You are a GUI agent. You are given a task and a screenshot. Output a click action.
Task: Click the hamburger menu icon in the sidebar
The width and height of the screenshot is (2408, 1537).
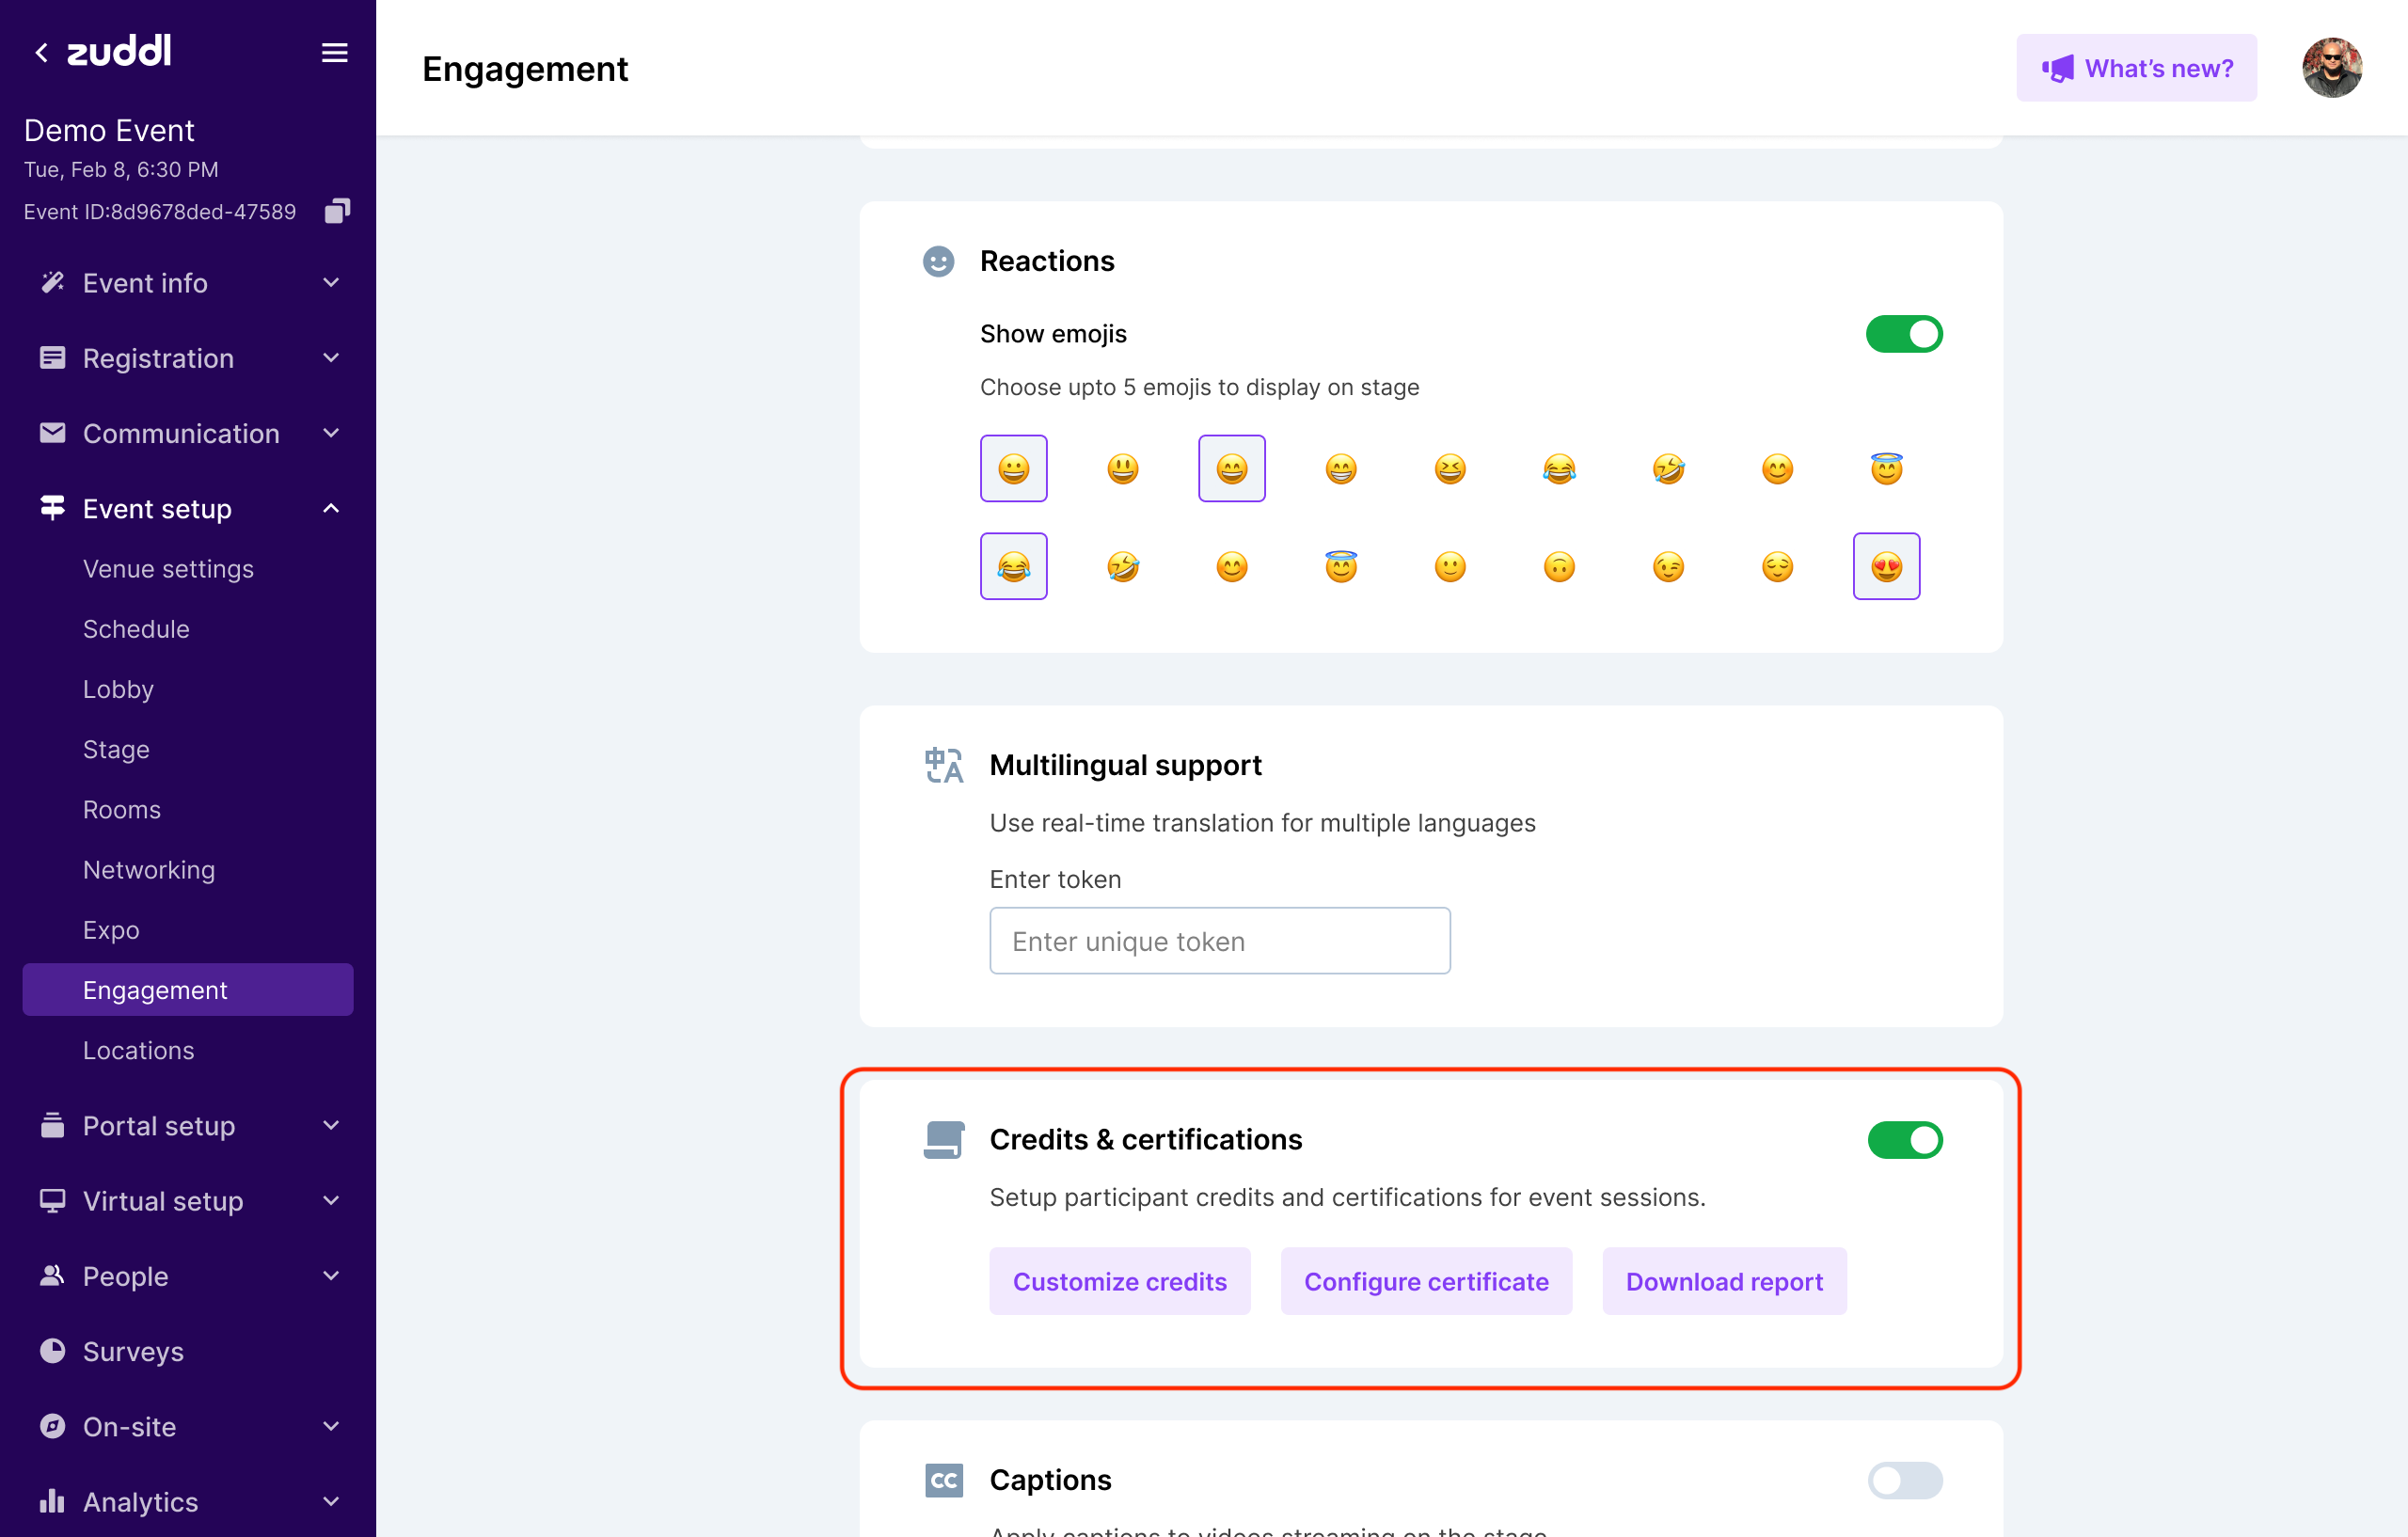point(334,52)
